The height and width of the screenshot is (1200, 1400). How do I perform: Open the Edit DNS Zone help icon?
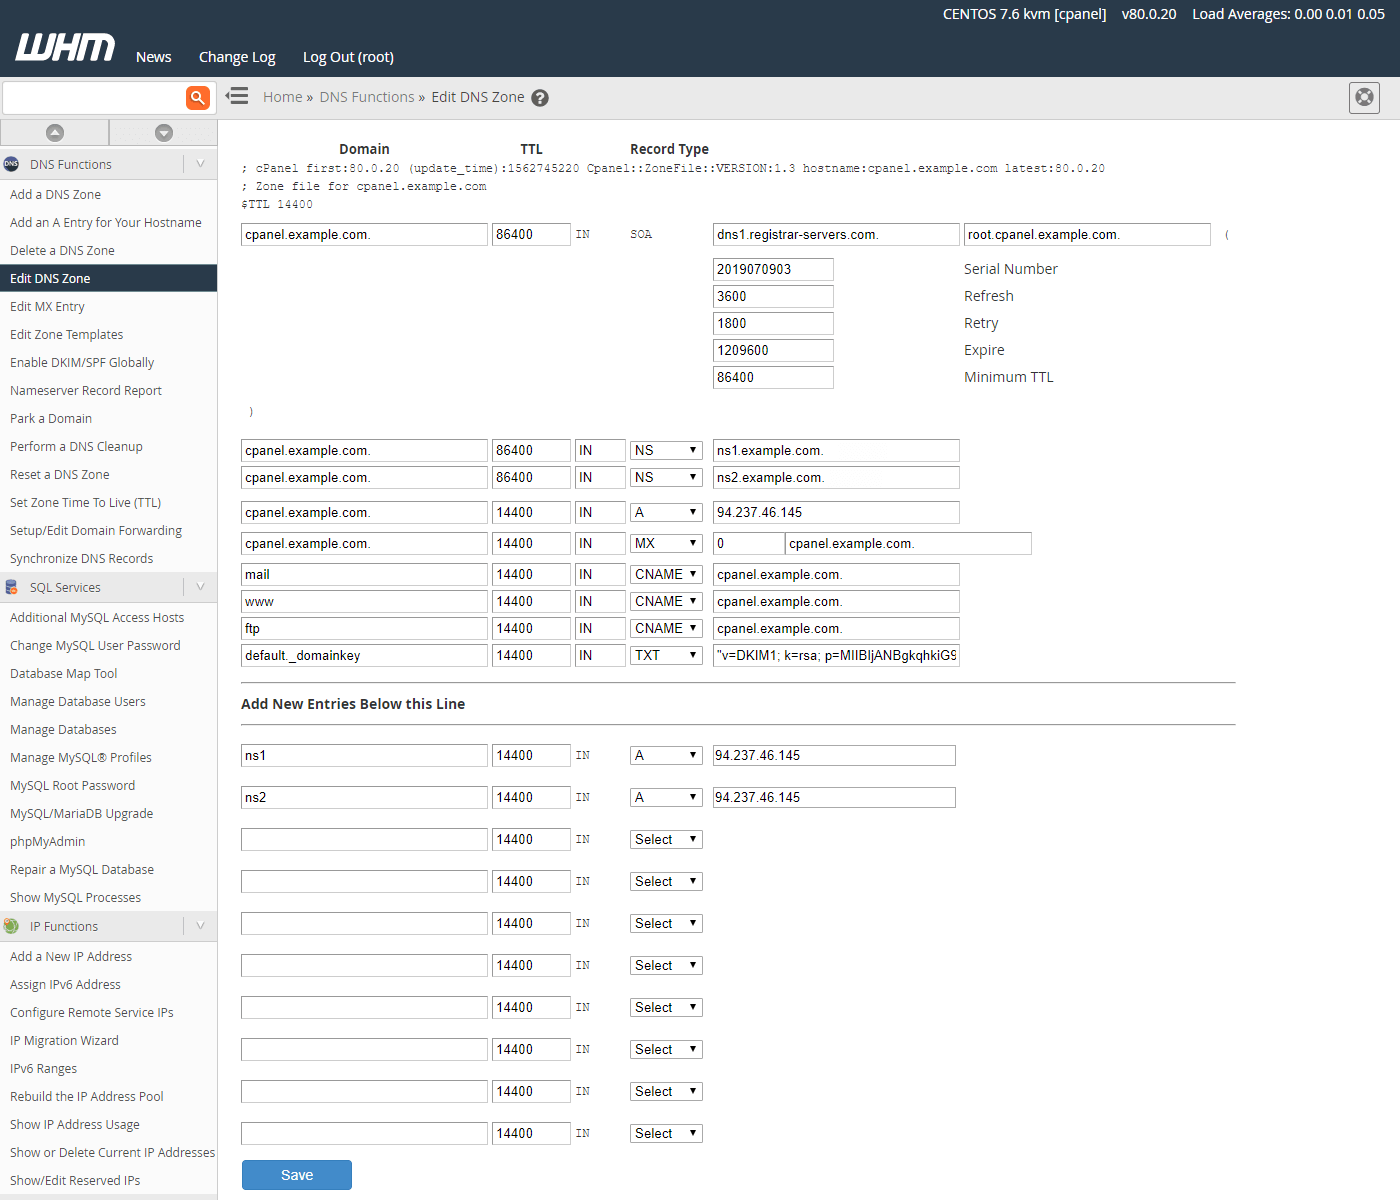(540, 98)
